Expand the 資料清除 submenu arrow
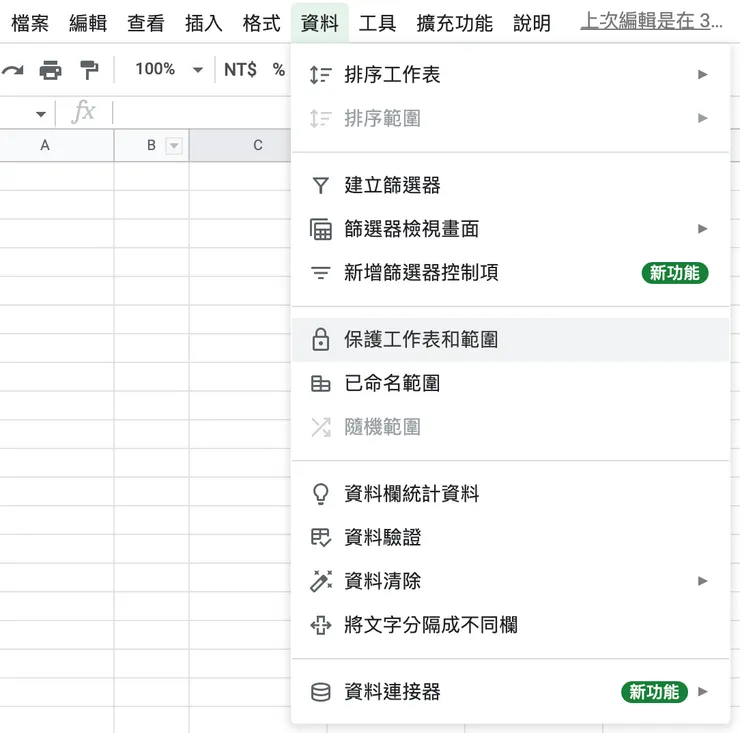 coord(703,581)
